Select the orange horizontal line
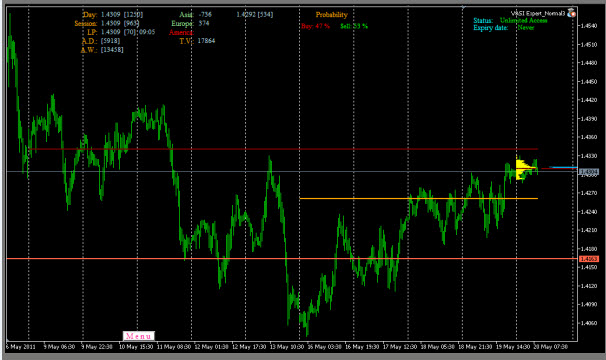Image resolution: width=606 pixels, height=360 pixels. pyautogui.click(x=419, y=198)
